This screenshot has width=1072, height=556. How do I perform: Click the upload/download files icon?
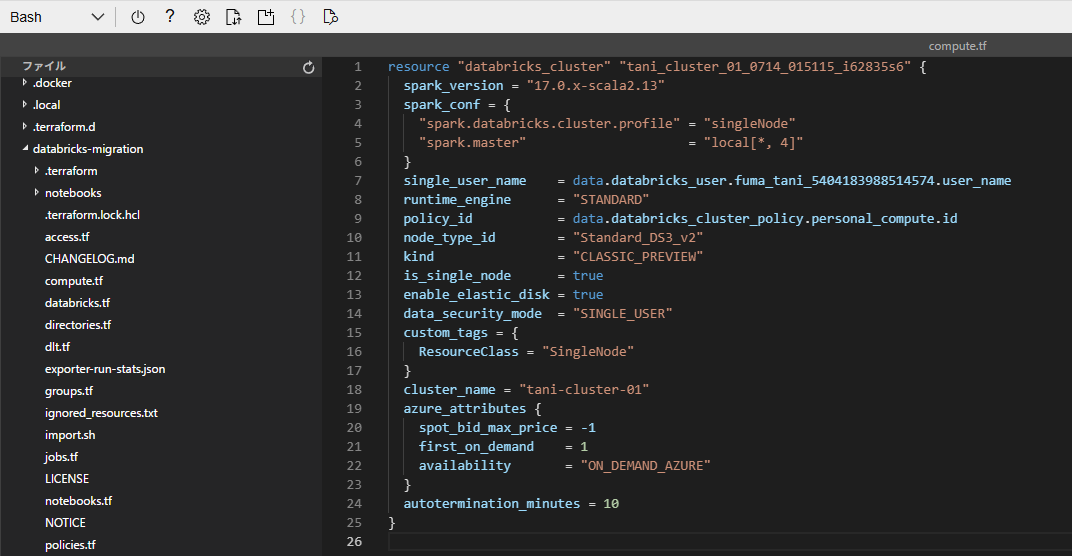234,17
